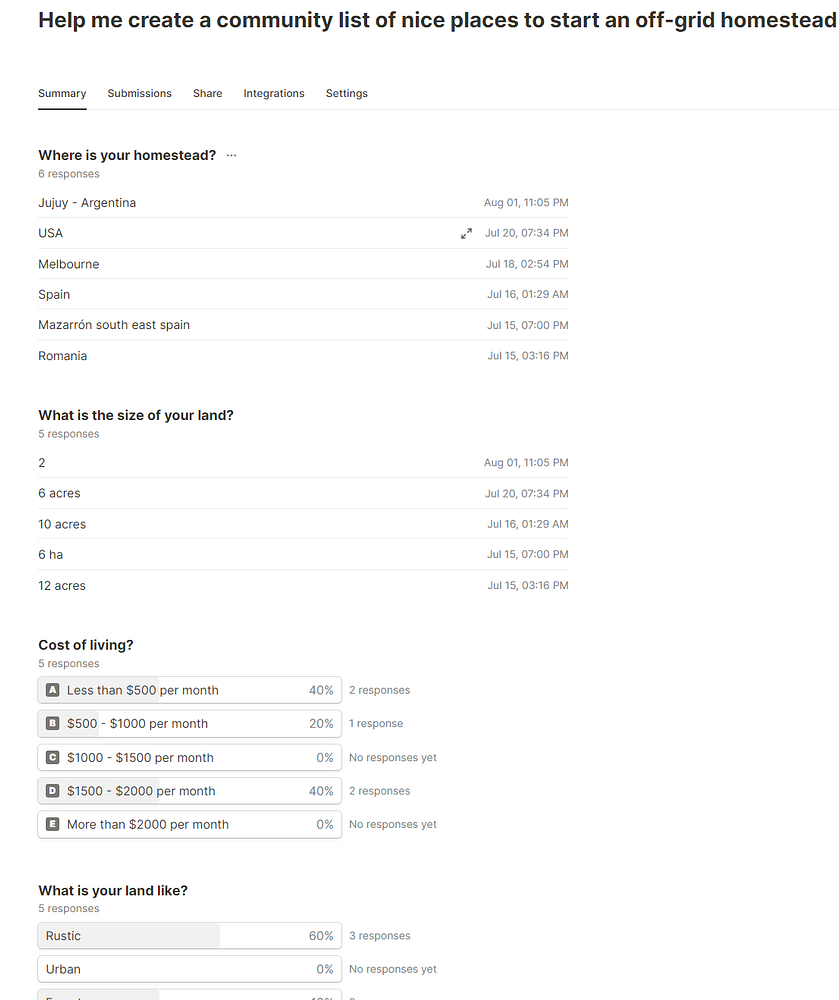839x1000 pixels.
Task: Open the Mazarrón south east spain response
Action: [114, 325]
